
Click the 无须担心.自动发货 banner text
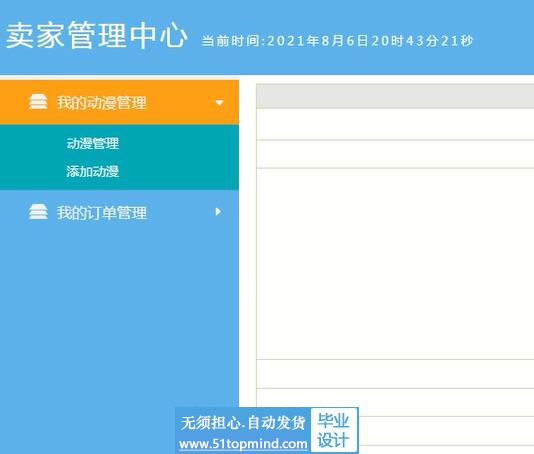pos(243,423)
